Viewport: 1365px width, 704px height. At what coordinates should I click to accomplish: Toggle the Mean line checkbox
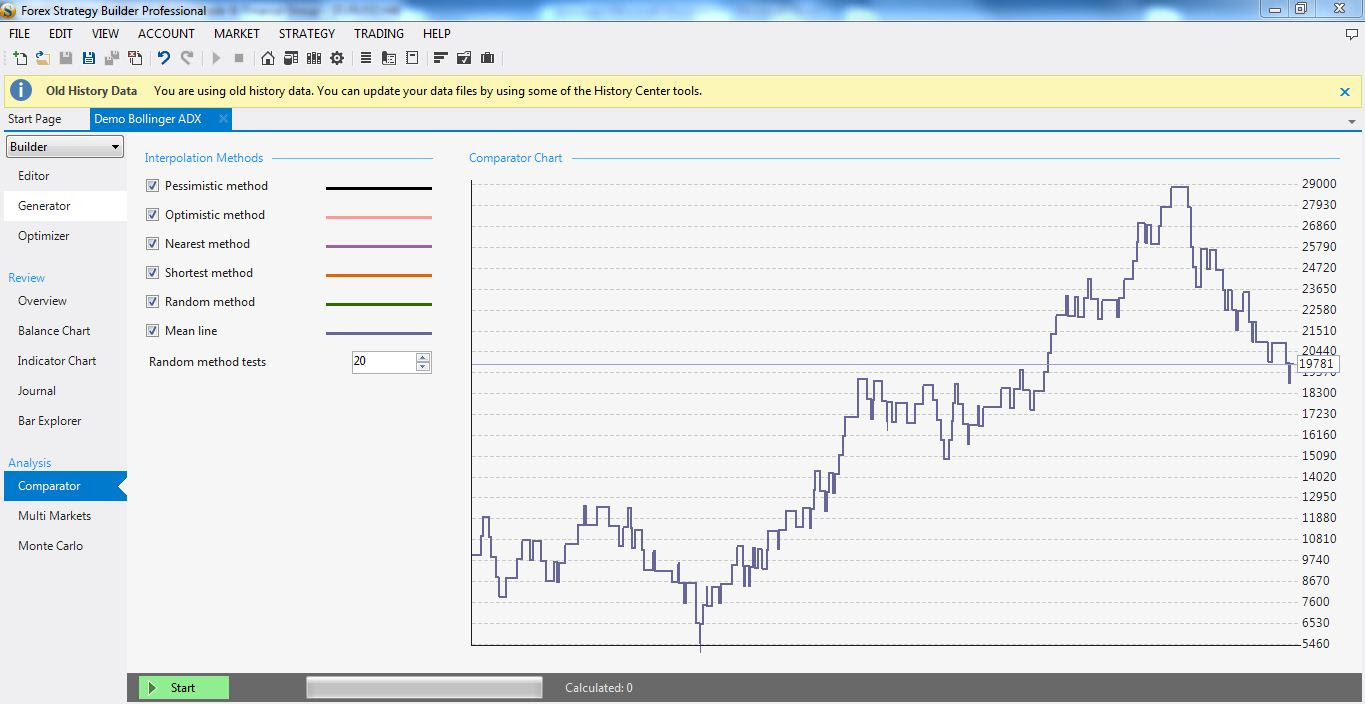(x=153, y=331)
